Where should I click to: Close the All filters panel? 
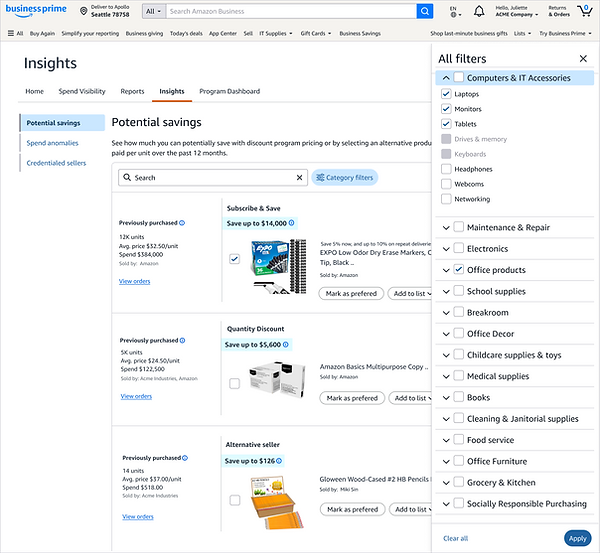click(583, 59)
